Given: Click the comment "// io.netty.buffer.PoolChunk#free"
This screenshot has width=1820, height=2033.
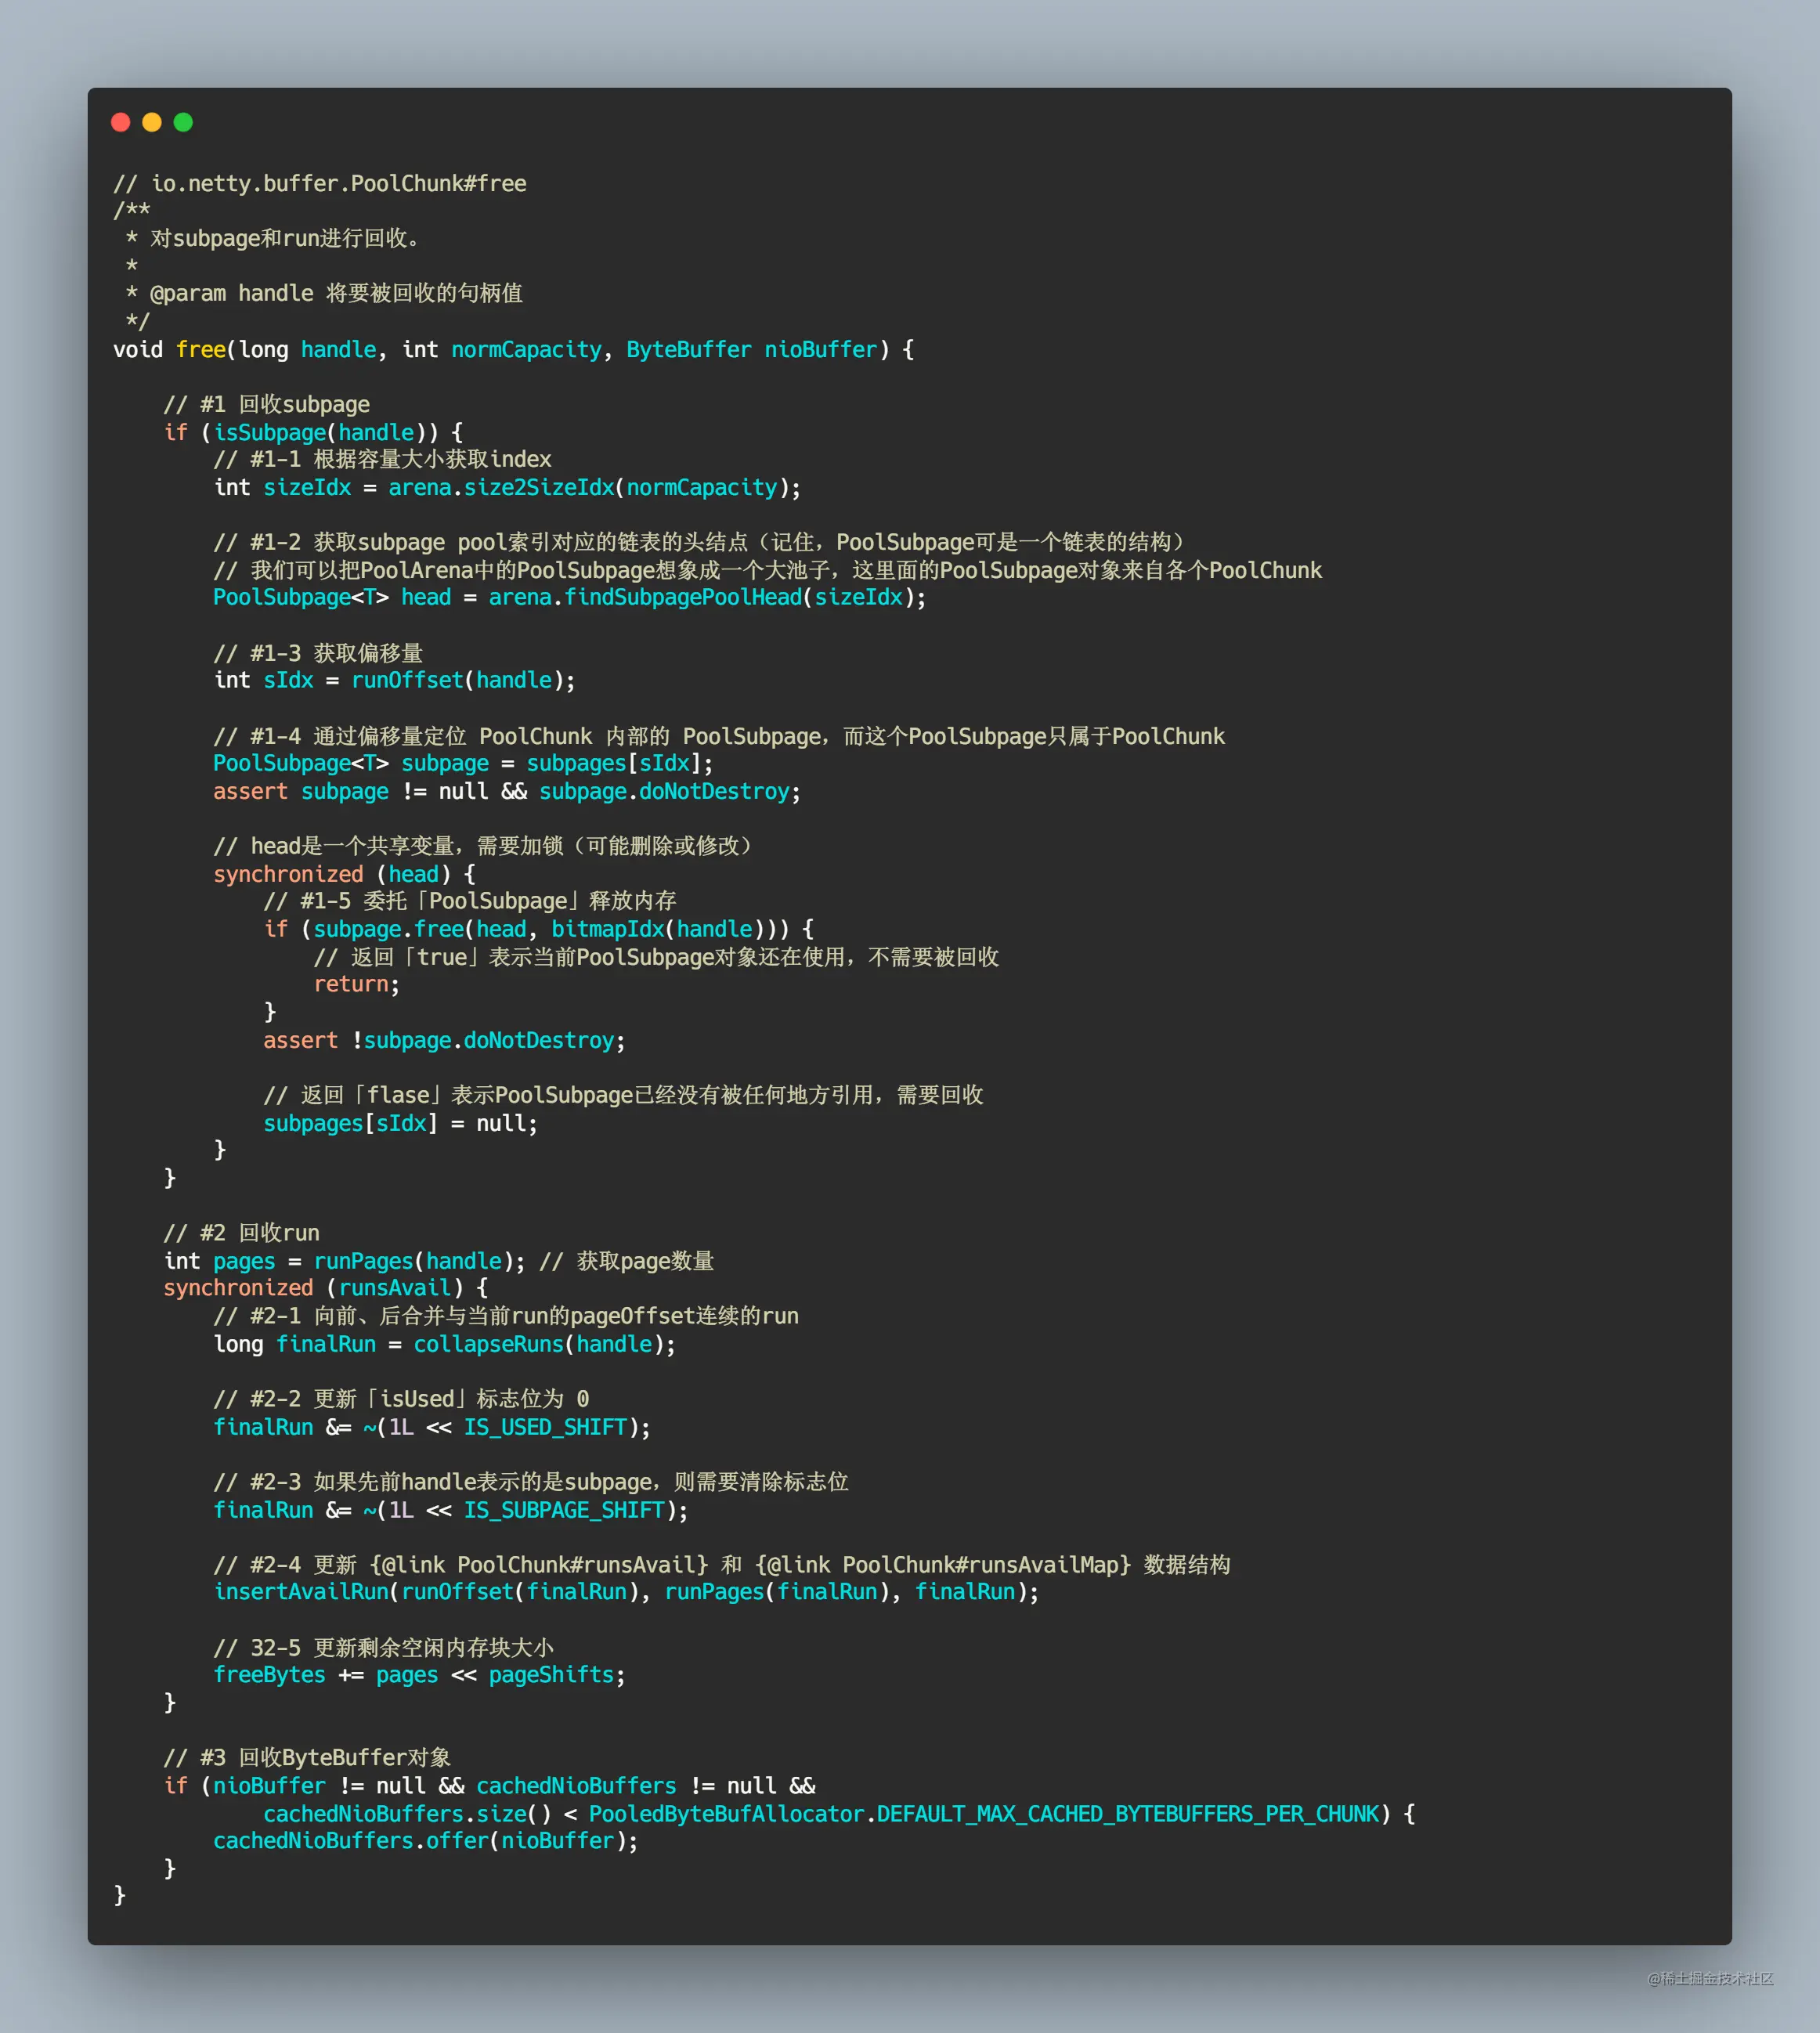Looking at the screenshot, I should click(x=320, y=184).
